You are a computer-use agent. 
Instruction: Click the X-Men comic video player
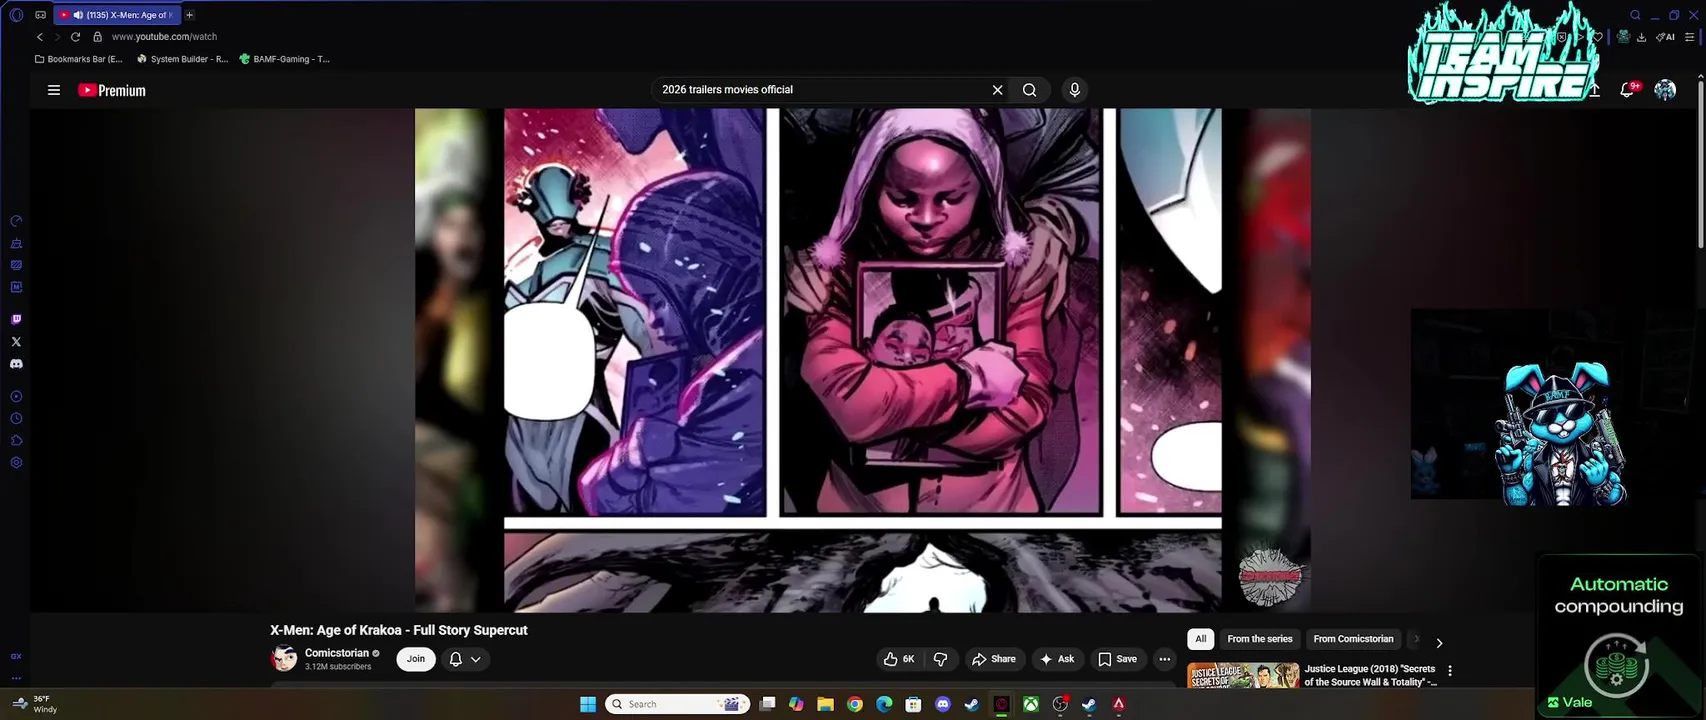coord(862,360)
